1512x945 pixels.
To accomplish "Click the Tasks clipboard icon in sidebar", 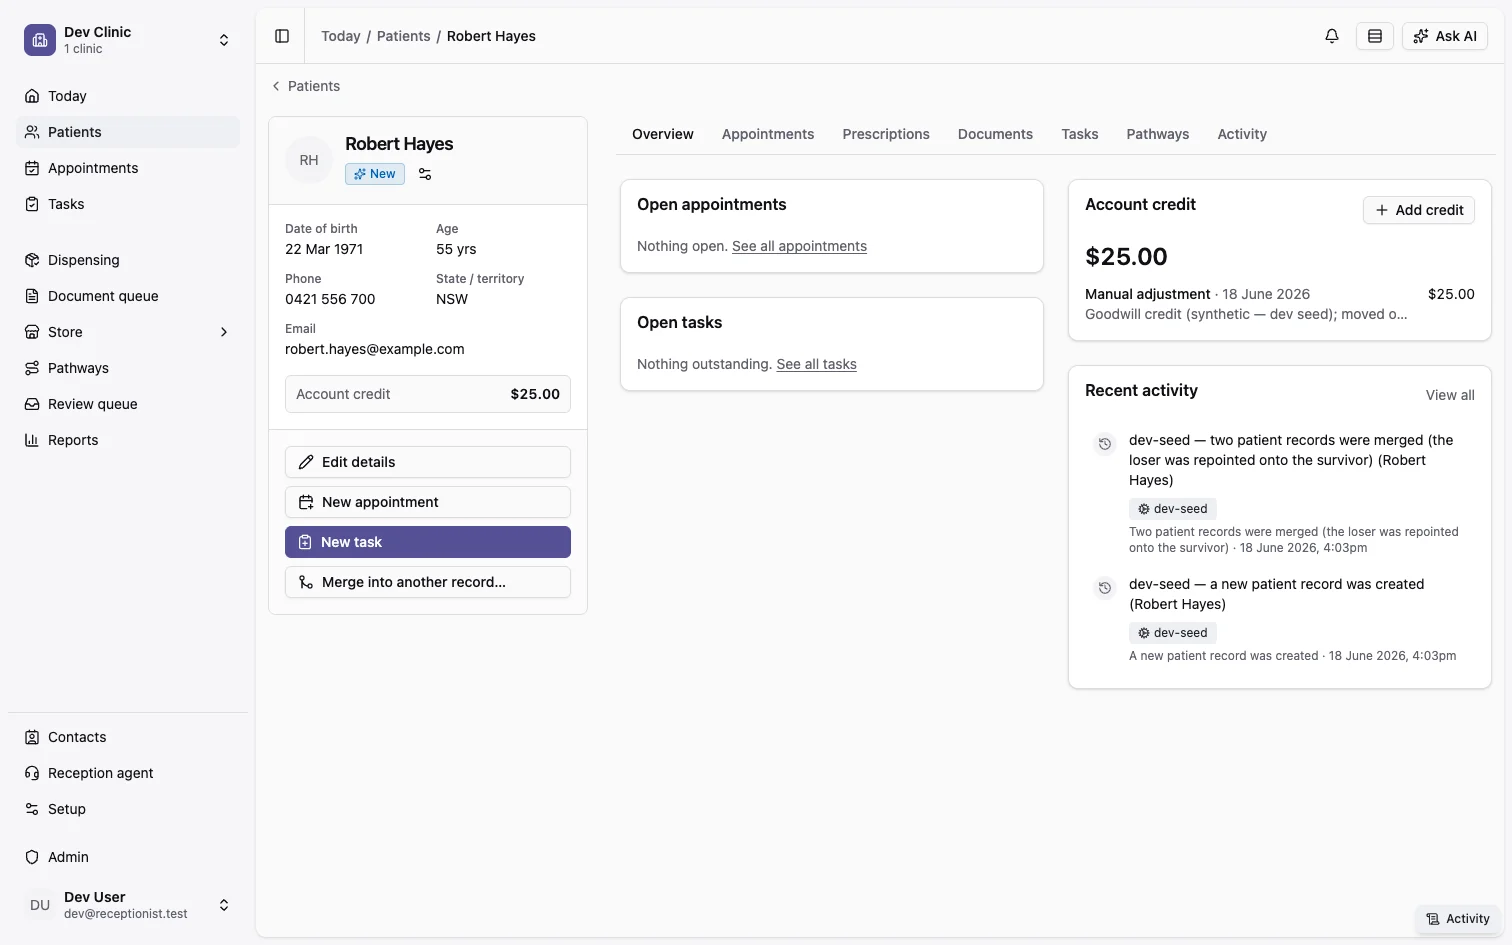I will [32, 204].
